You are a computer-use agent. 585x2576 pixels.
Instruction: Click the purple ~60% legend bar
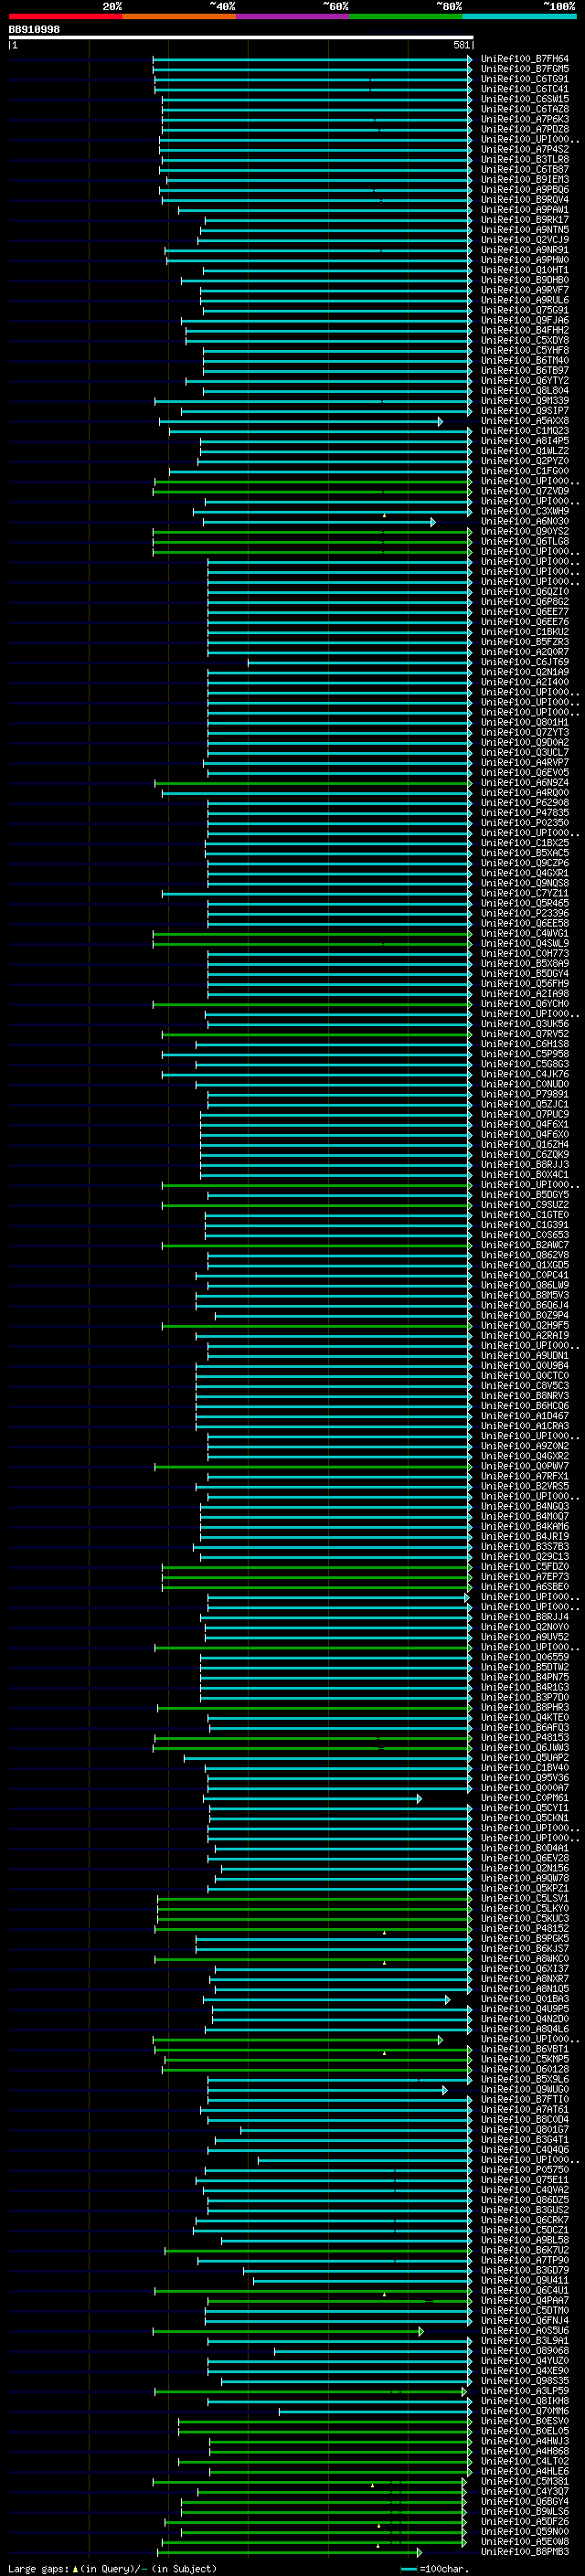(293, 16)
